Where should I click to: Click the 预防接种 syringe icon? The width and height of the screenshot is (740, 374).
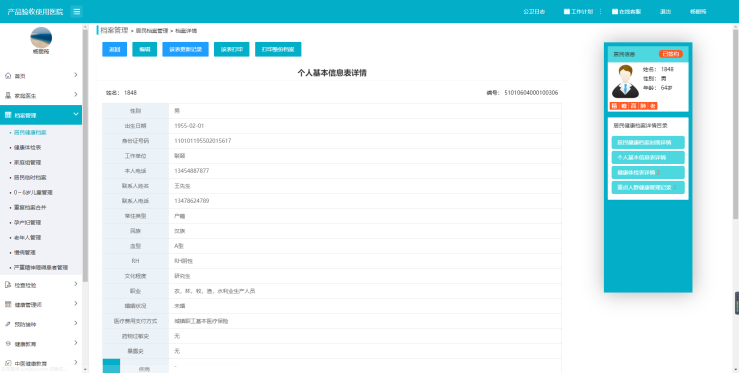pos(8,324)
